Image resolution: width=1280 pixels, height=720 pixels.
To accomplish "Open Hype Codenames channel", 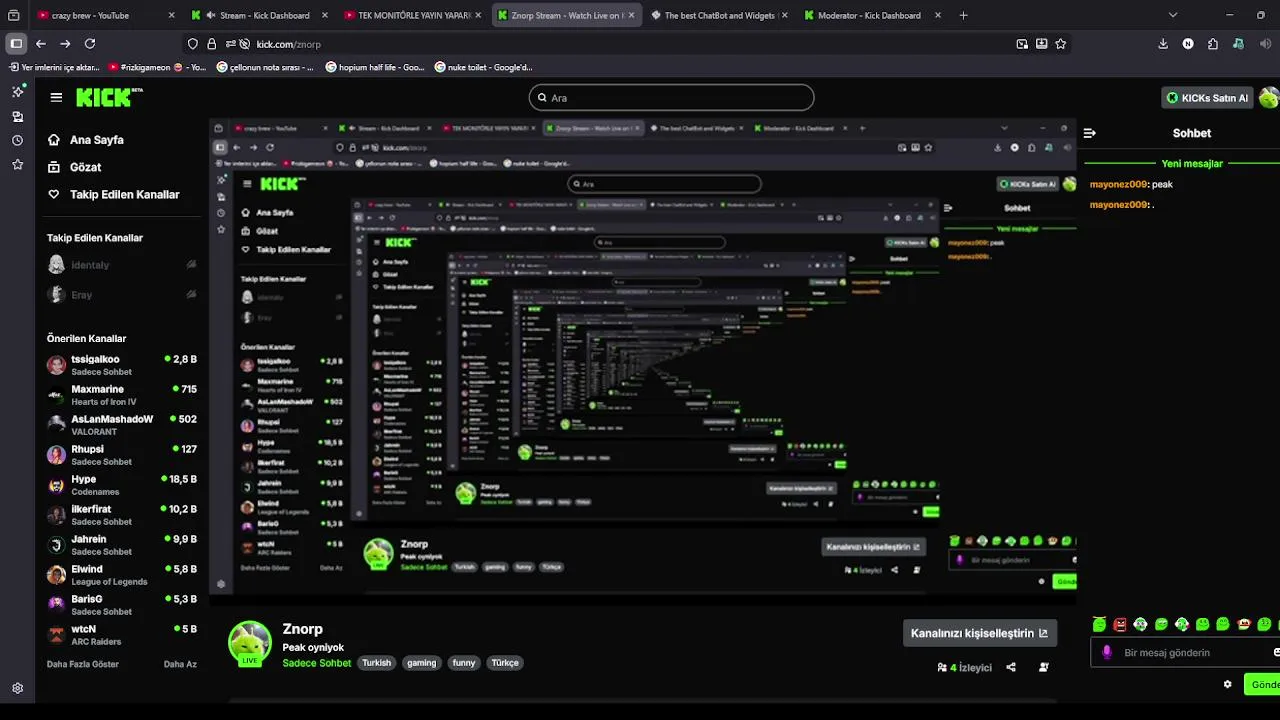I will tap(122, 485).
